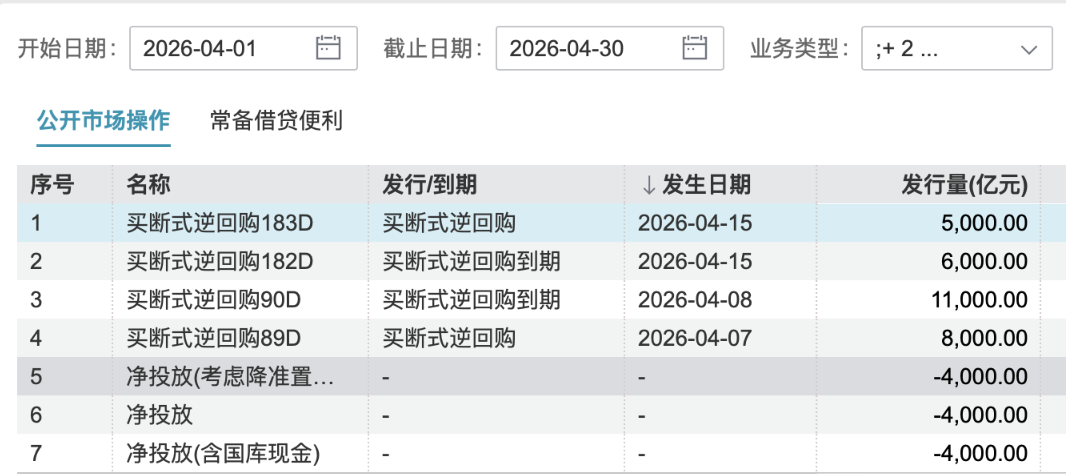The image size is (1066, 476).
Task: Select the 净投放(考虑降准置… row
Action: (x=229, y=377)
